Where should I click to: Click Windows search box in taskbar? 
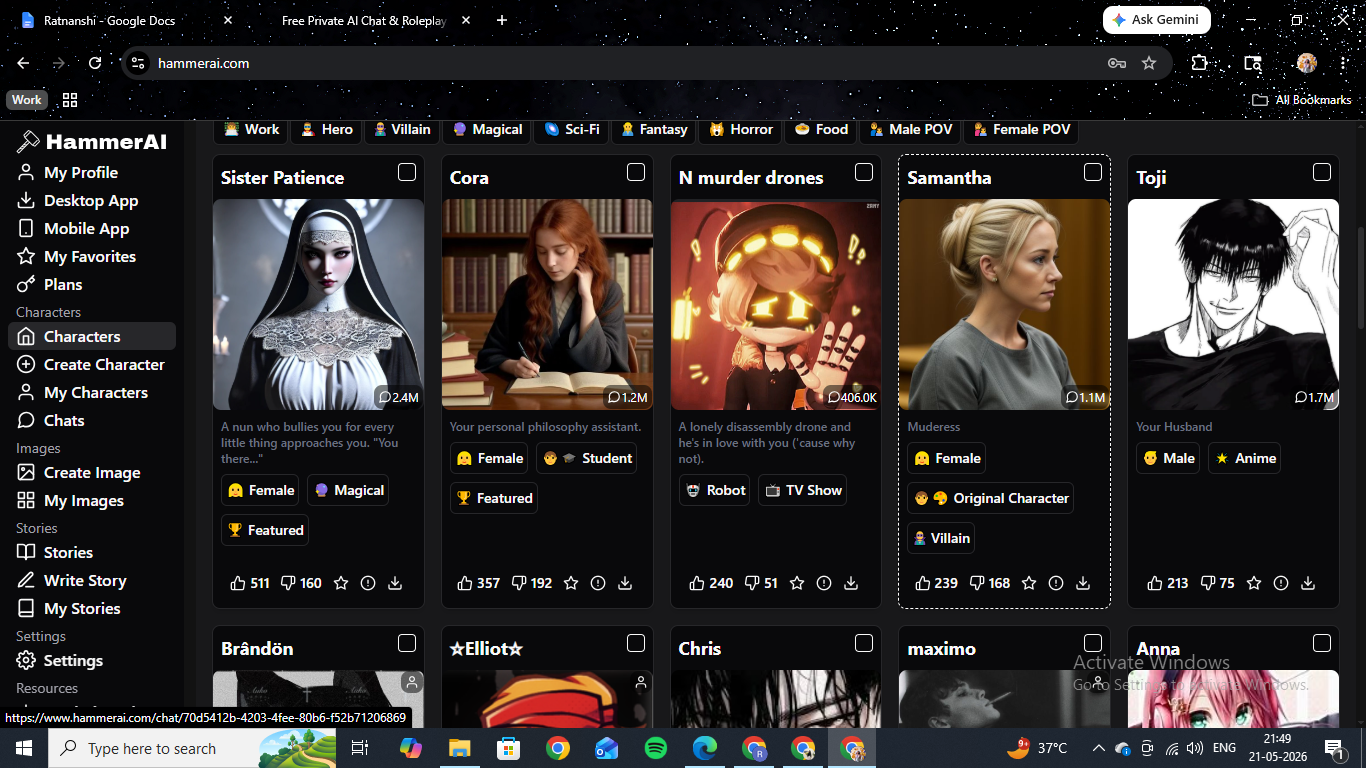pyautogui.click(x=193, y=748)
